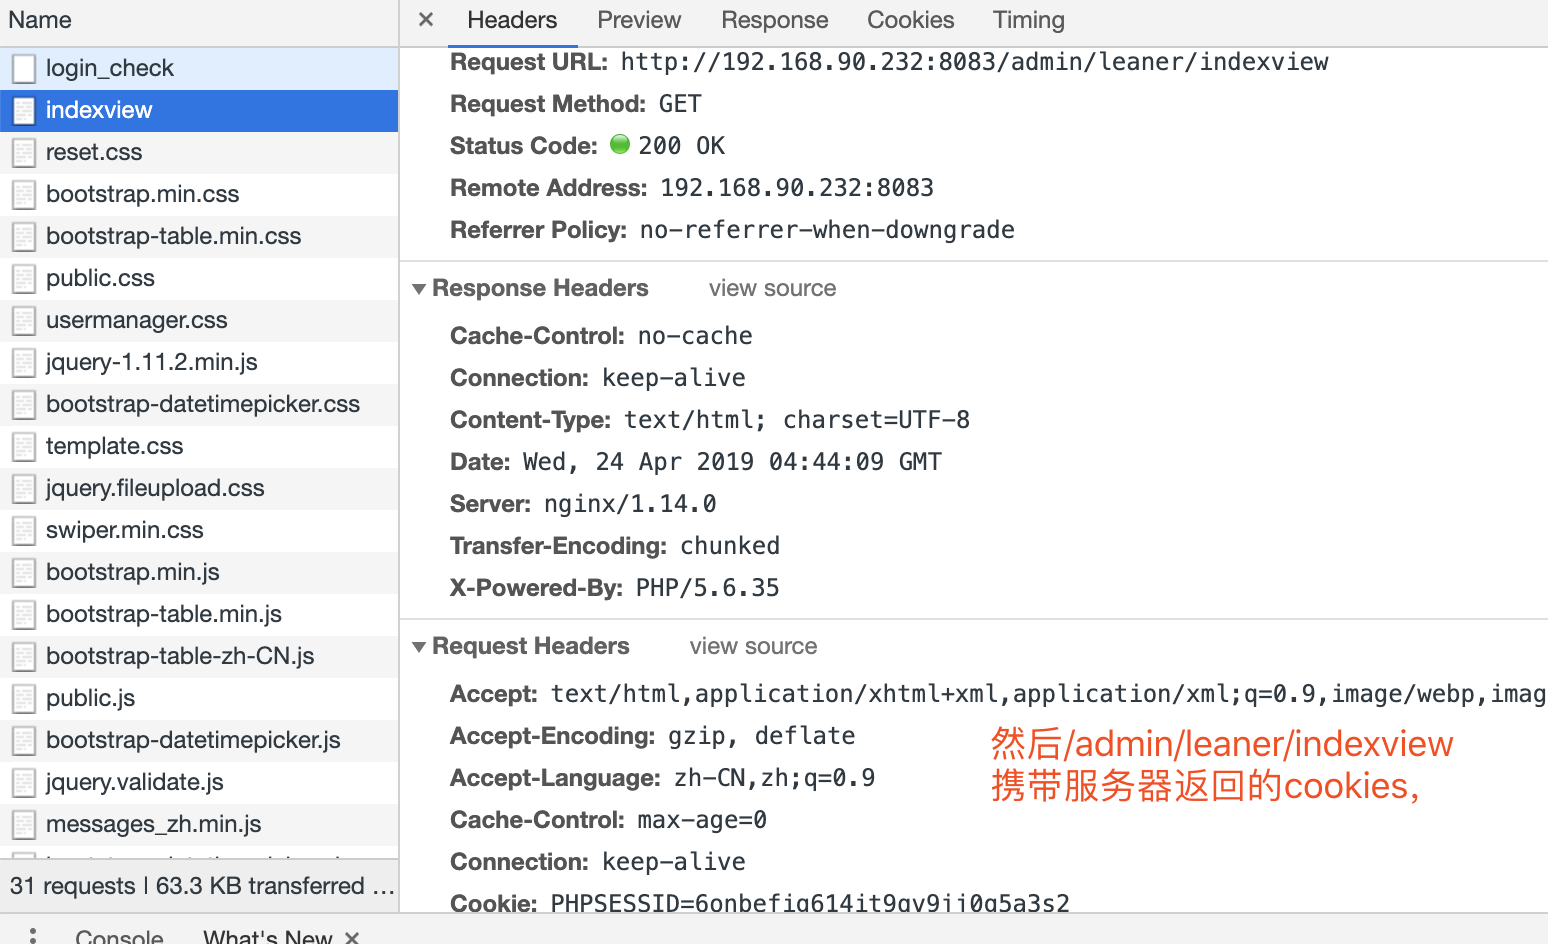The width and height of the screenshot is (1548, 944).
Task: Click the login_check file icon
Action: pos(24,68)
